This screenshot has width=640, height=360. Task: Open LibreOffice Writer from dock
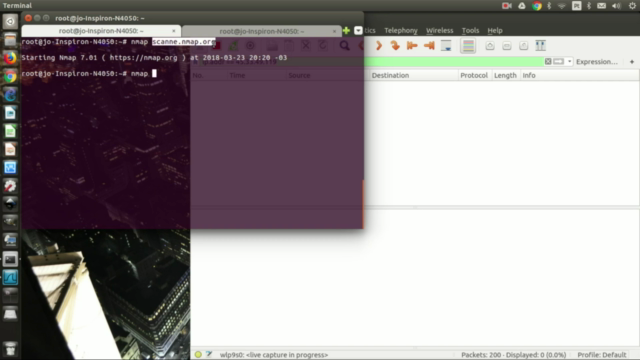(10, 113)
